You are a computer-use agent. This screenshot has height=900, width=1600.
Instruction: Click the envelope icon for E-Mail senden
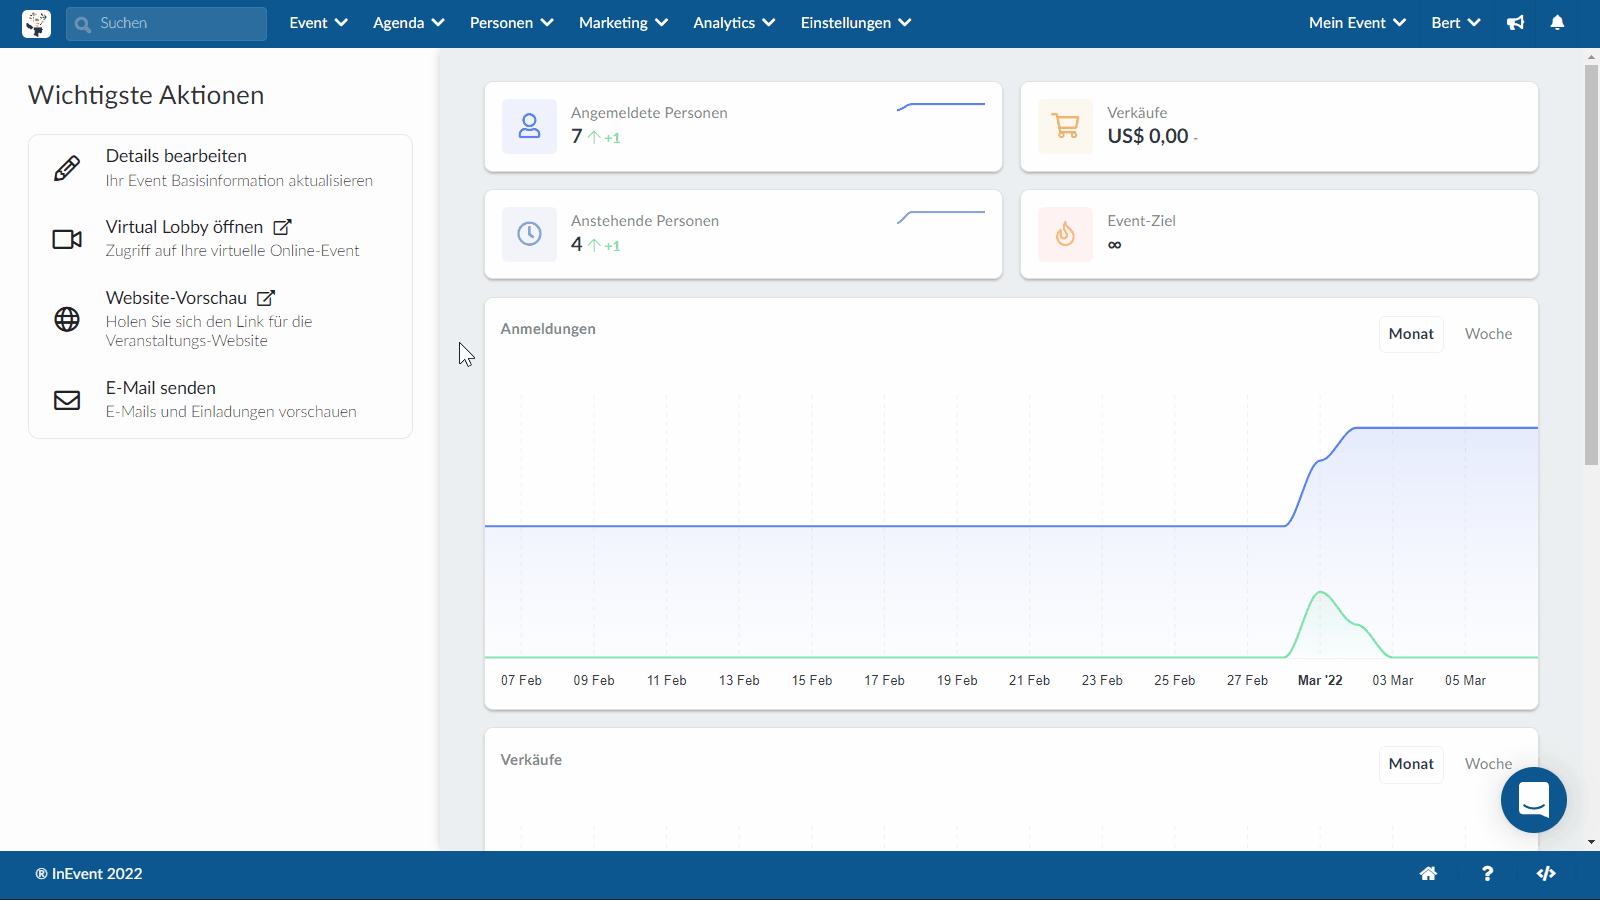(67, 400)
